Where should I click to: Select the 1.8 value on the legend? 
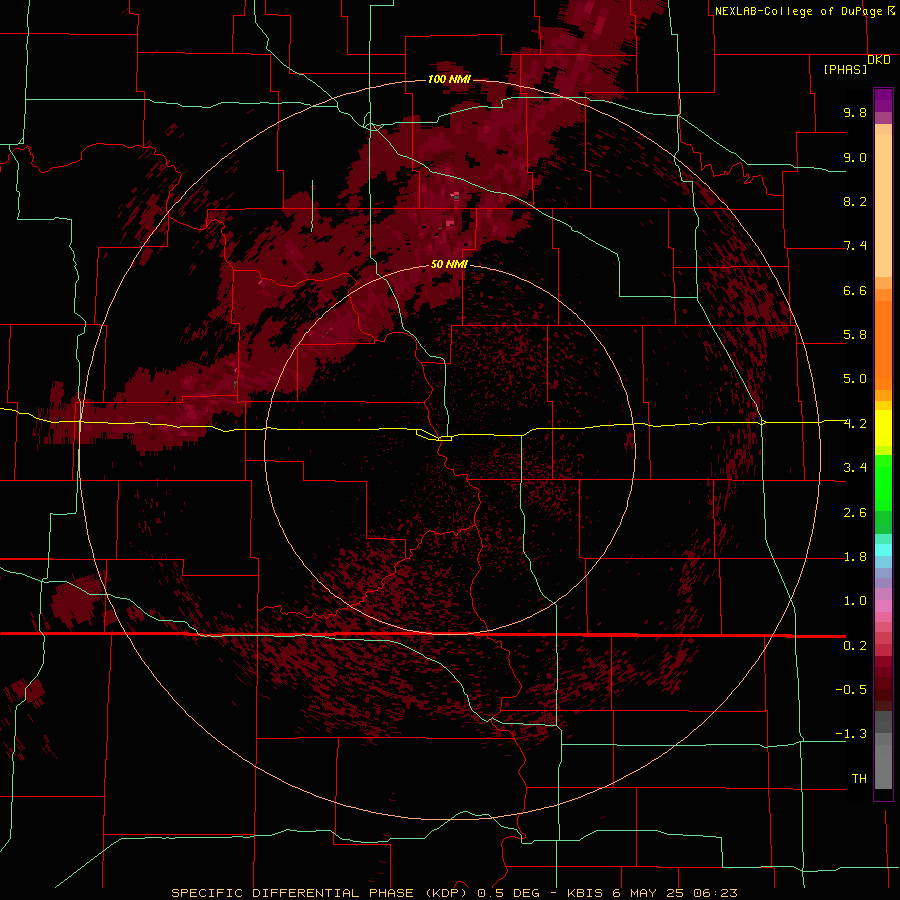click(x=855, y=557)
